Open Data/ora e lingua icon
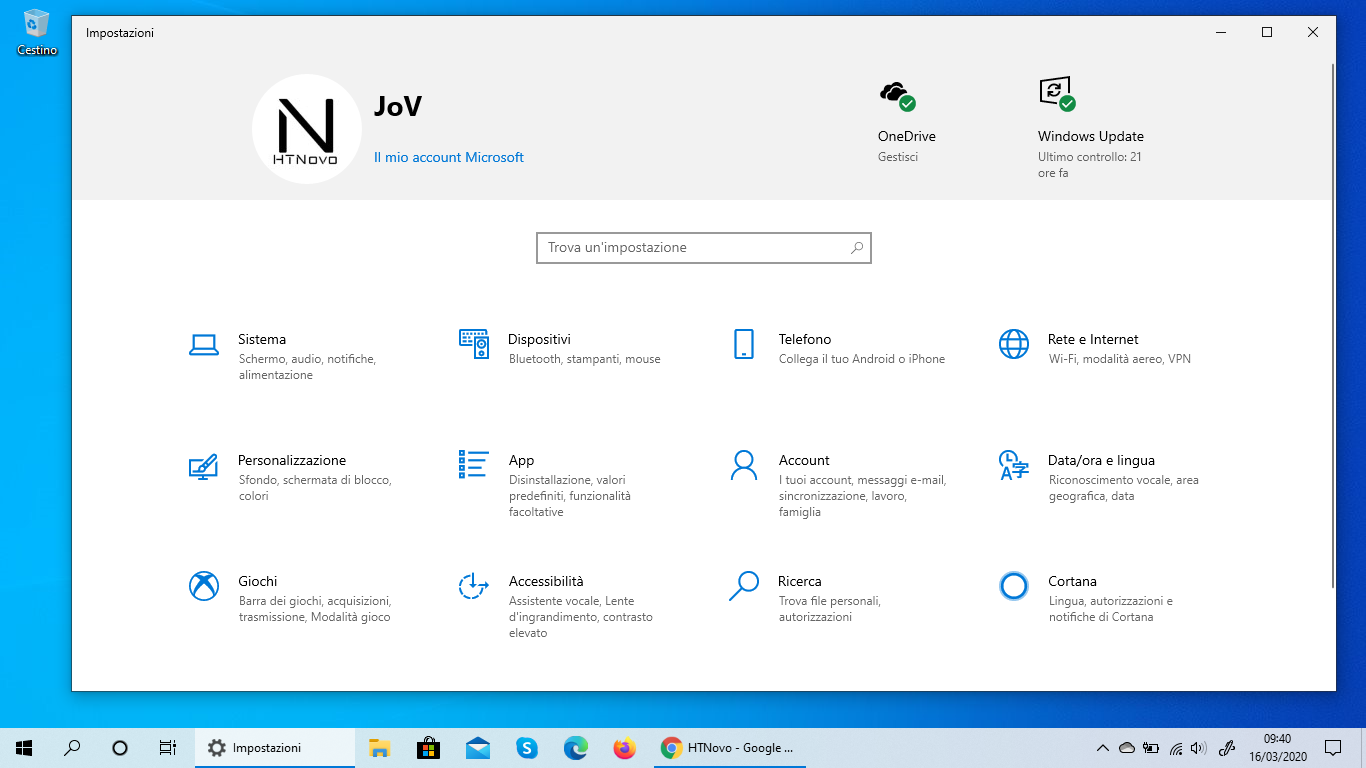1366x768 pixels. coord(1014,465)
